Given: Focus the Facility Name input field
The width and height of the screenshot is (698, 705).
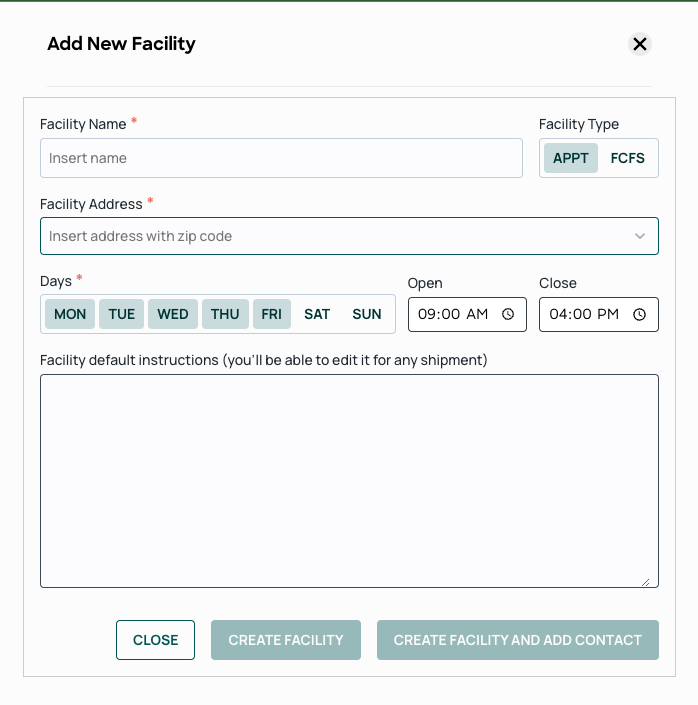Looking at the screenshot, I should [281, 158].
